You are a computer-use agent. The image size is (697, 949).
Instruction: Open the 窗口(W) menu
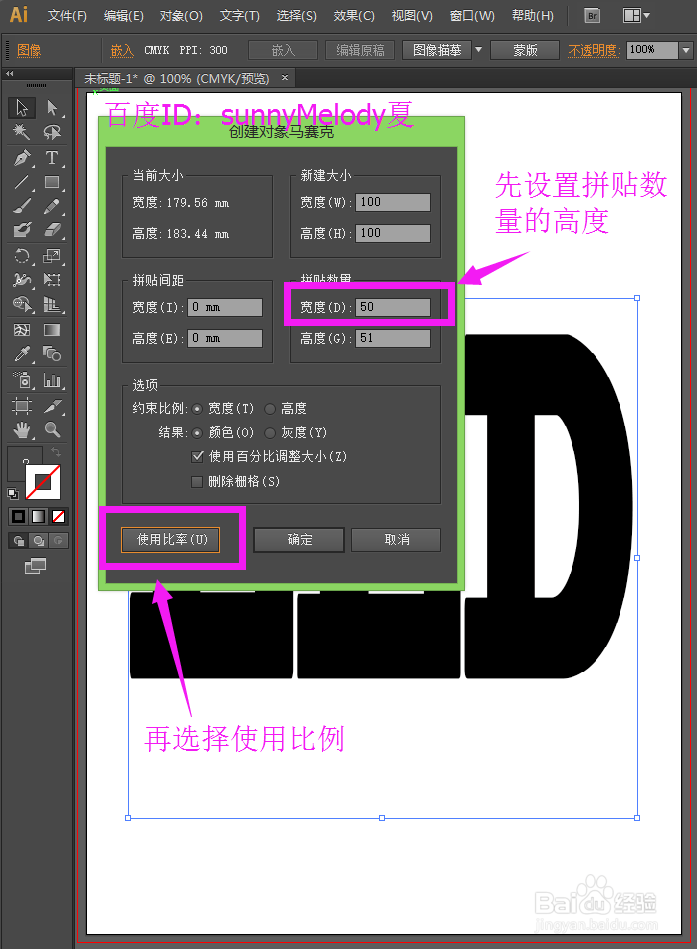472,16
